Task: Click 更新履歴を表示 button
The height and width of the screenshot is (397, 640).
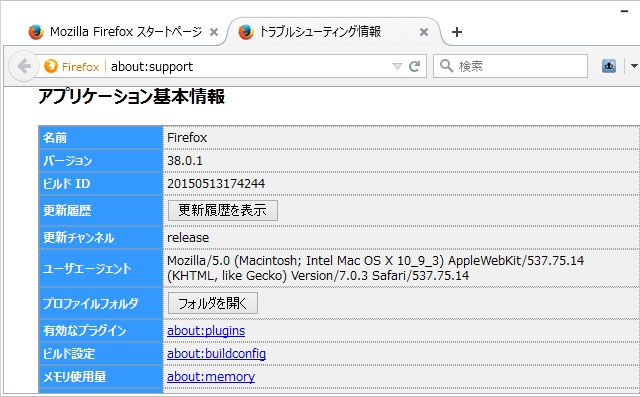Action: (x=223, y=210)
